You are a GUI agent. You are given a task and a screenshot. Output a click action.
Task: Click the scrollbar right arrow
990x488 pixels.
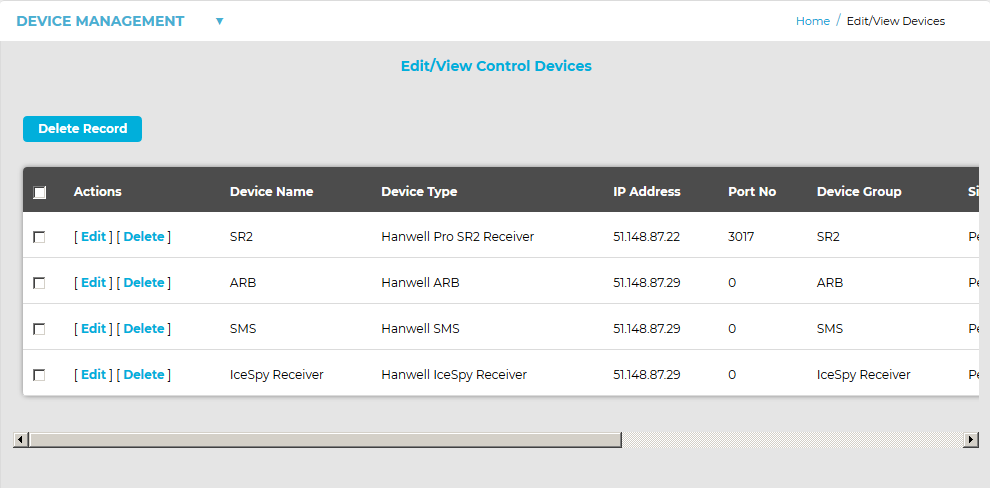[970, 440]
